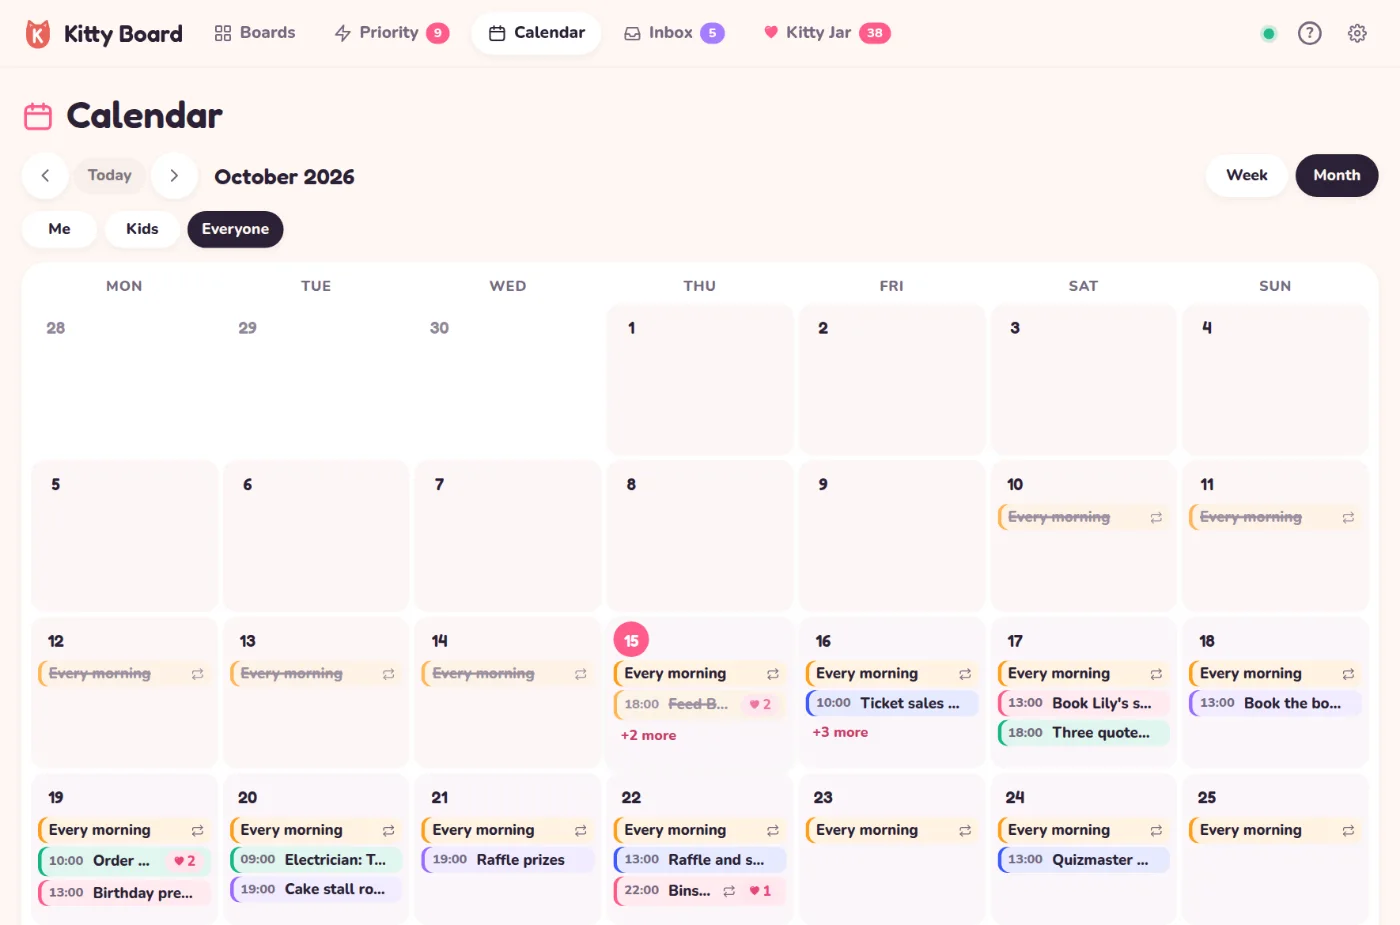The image size is (1400, 925).
Task: Open Birthday pre... event on October 19
Action: pos(125,892)
